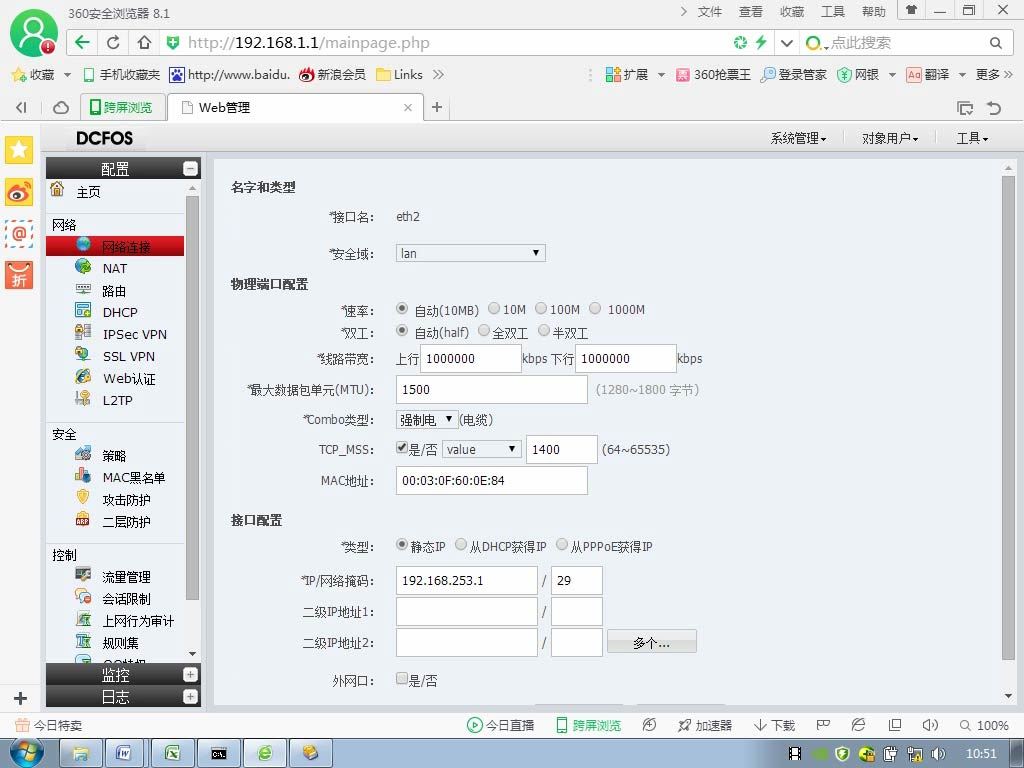The image size is (1024, 768).
Task: Click the browser back arrow button
Action: coord(82,42)
